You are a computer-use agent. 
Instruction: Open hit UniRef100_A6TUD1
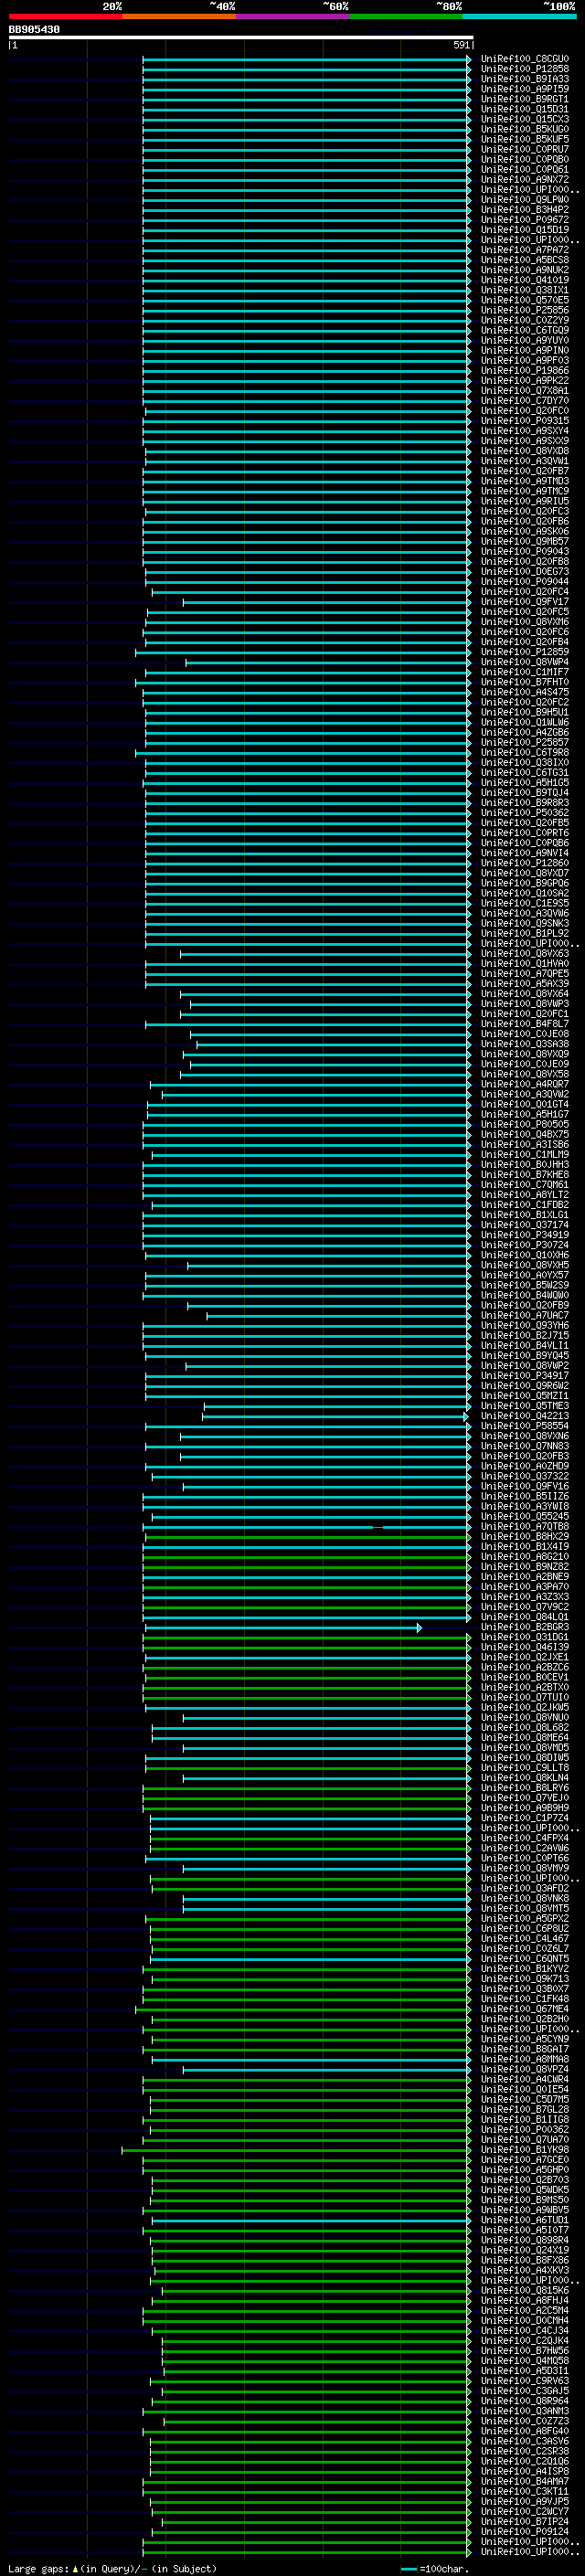[x=525, y=2221]
